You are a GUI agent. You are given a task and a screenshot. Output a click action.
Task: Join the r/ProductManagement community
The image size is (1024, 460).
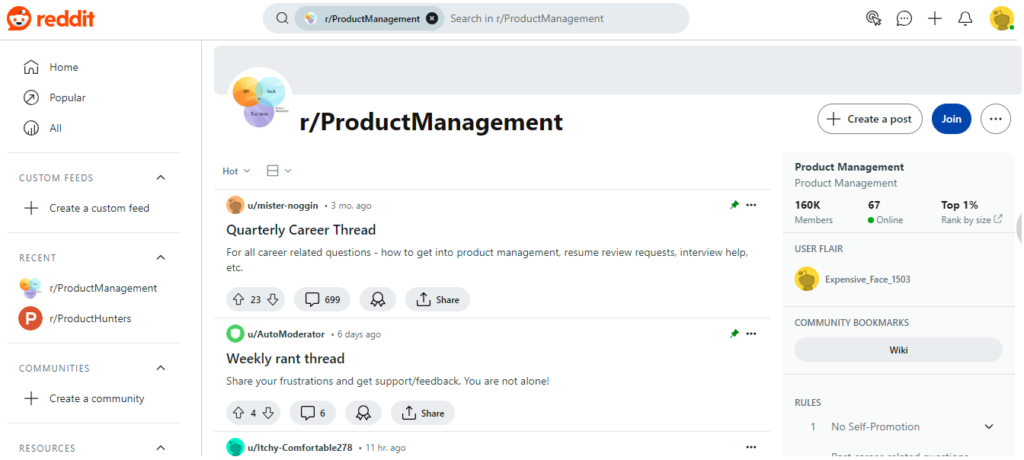point(951,119)
